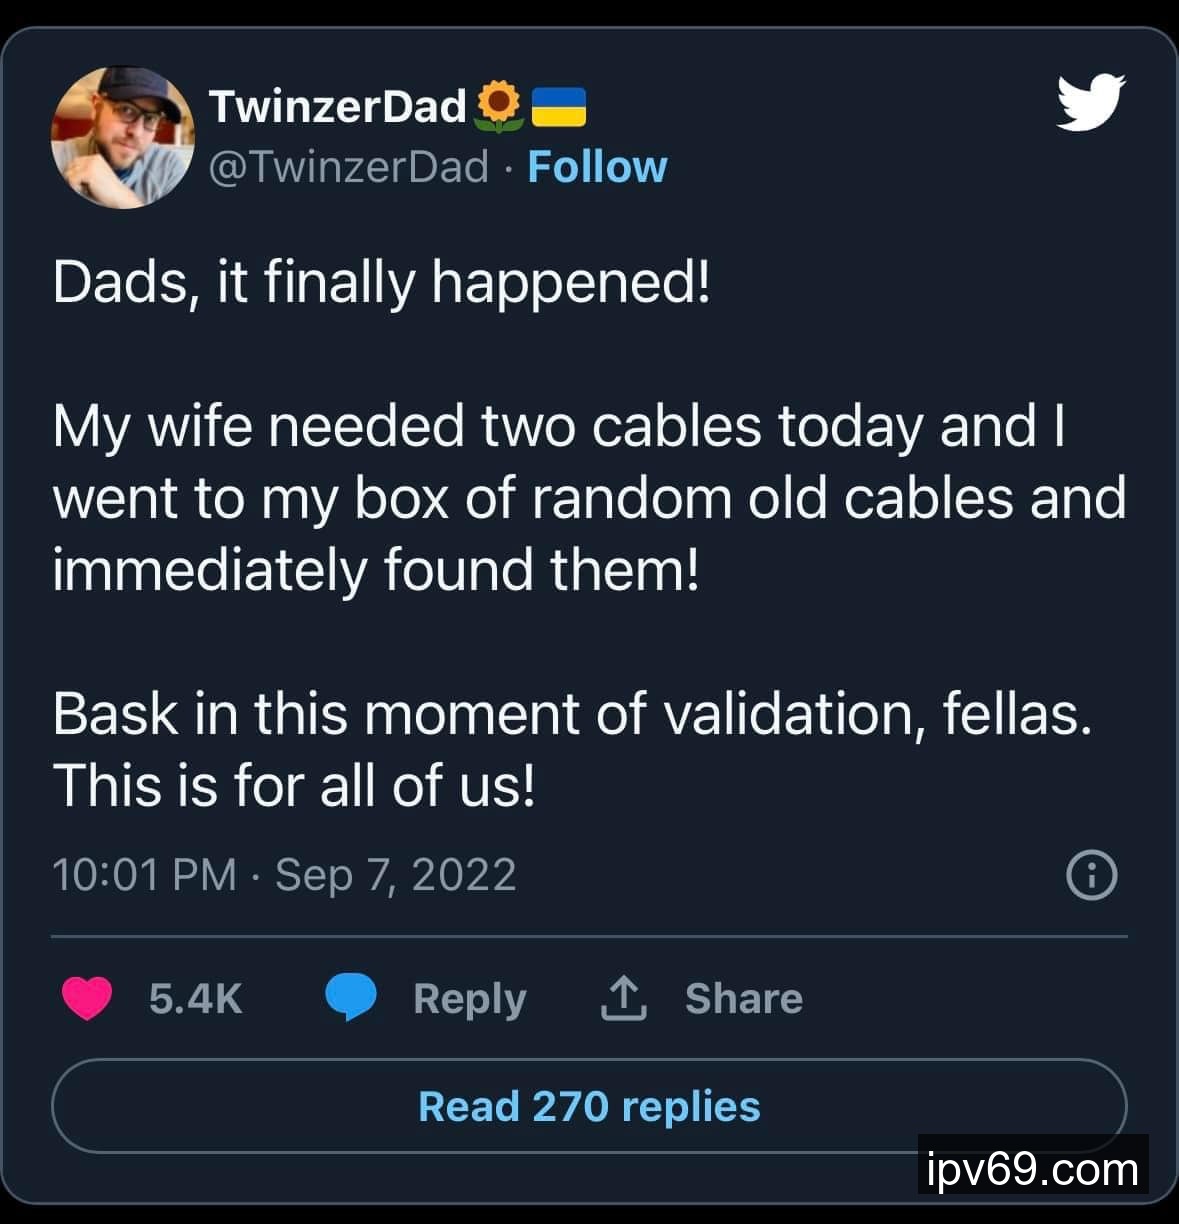Open TwinzerDad's profile picture
Screen dimensions: 1179x1224
(123, 137)
